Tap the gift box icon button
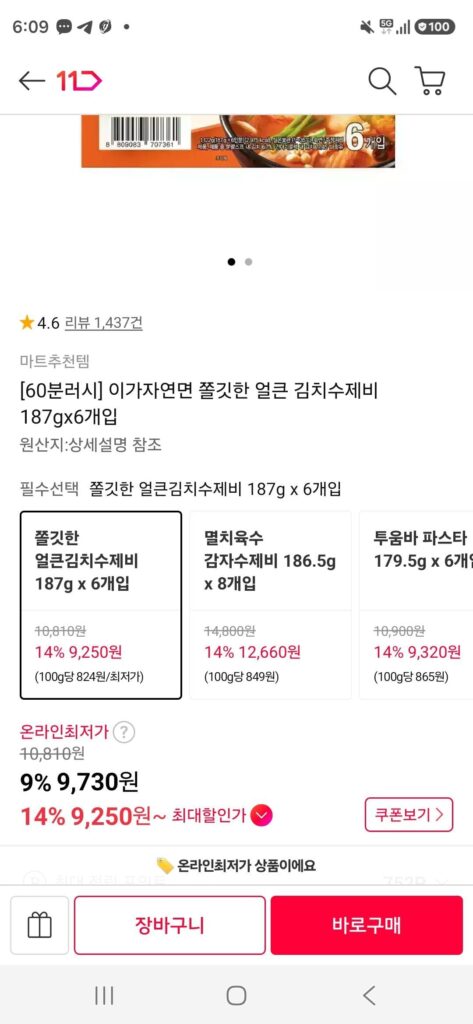Image resolution: width=473 pixels, height=1024 pixels. 39,925
